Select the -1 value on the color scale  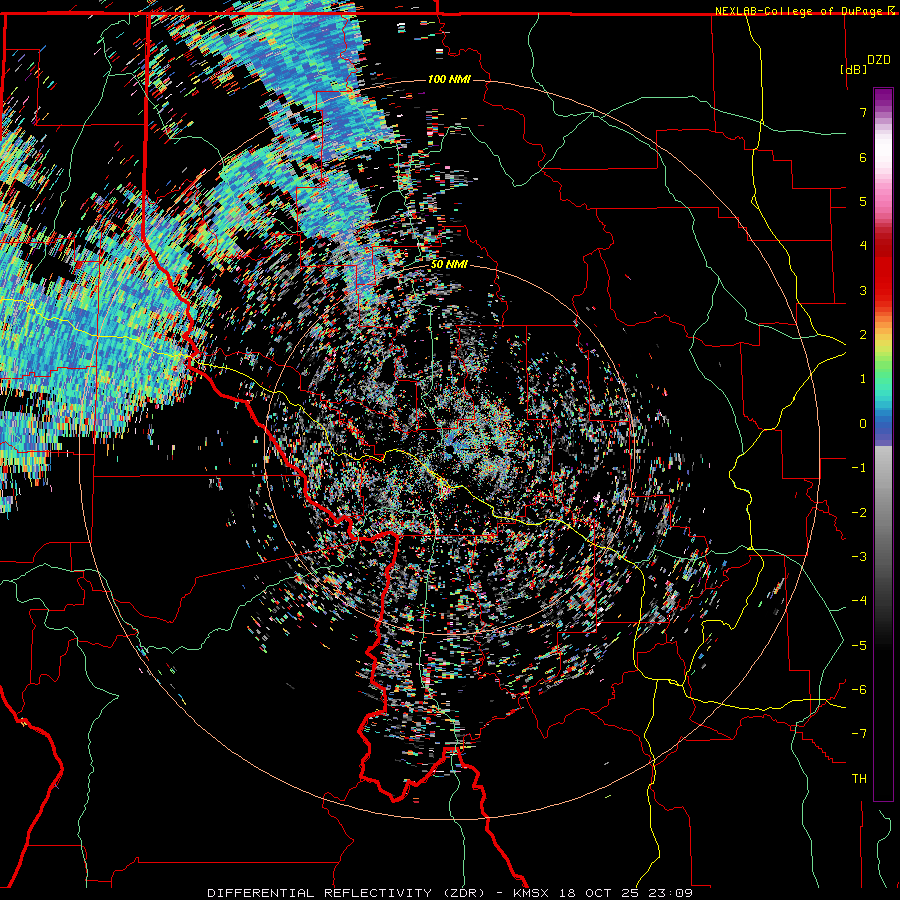859,468
